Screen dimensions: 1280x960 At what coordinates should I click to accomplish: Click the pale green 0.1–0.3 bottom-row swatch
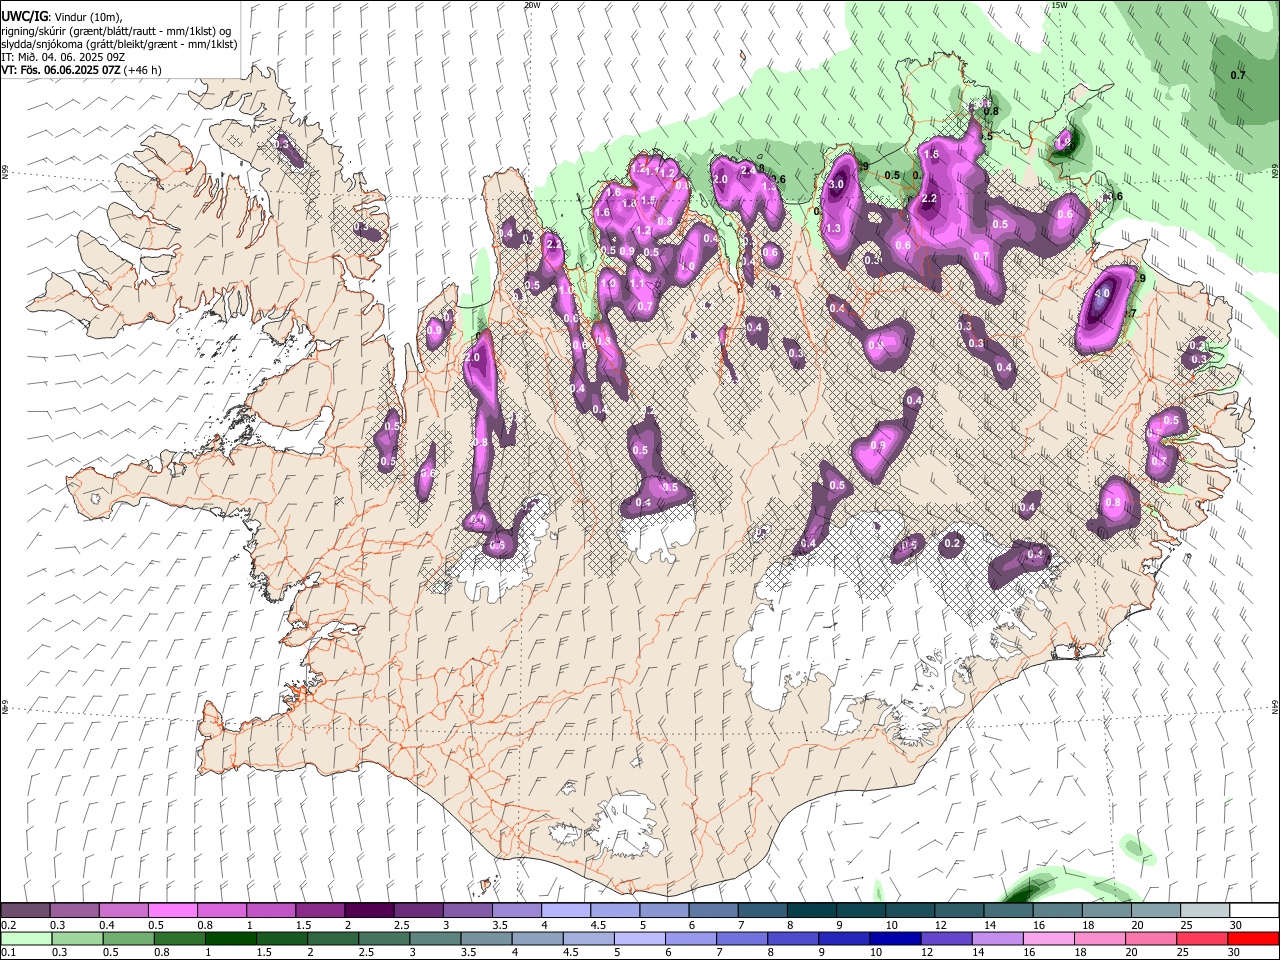coord(26,938)
